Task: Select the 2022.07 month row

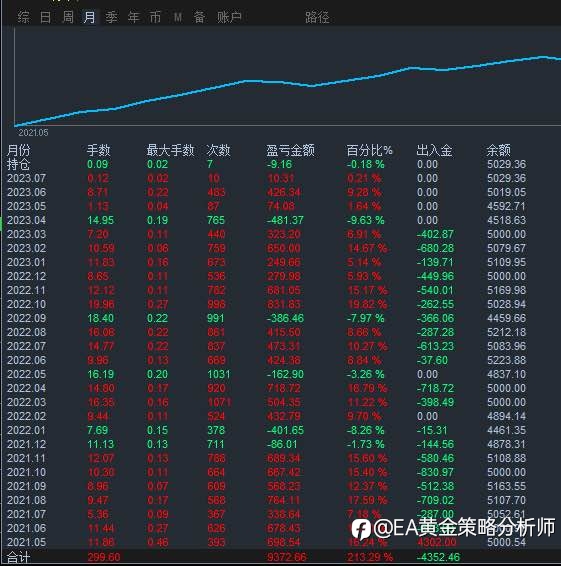Action: (x=266, y=347)
